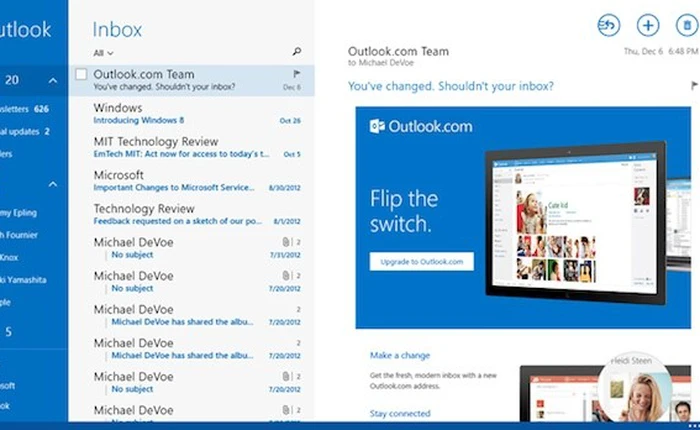Select the Yamashita contact in sidebar
This screenshot has height=430, width=700.
[23, 280]
